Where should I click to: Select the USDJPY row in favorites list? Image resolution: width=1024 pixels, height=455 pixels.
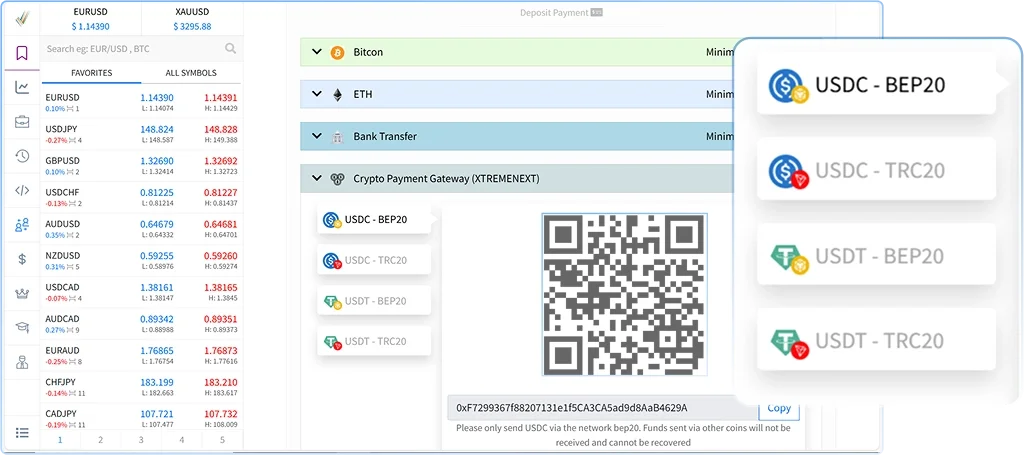pos(142,134)
